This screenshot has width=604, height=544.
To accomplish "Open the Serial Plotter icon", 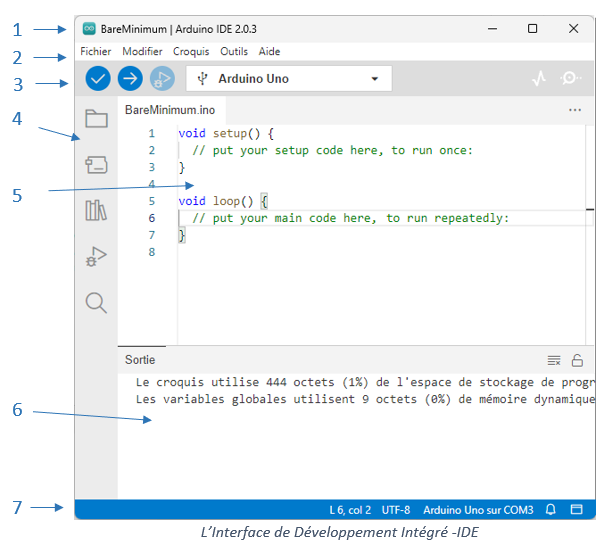I will tap(539, 78).
